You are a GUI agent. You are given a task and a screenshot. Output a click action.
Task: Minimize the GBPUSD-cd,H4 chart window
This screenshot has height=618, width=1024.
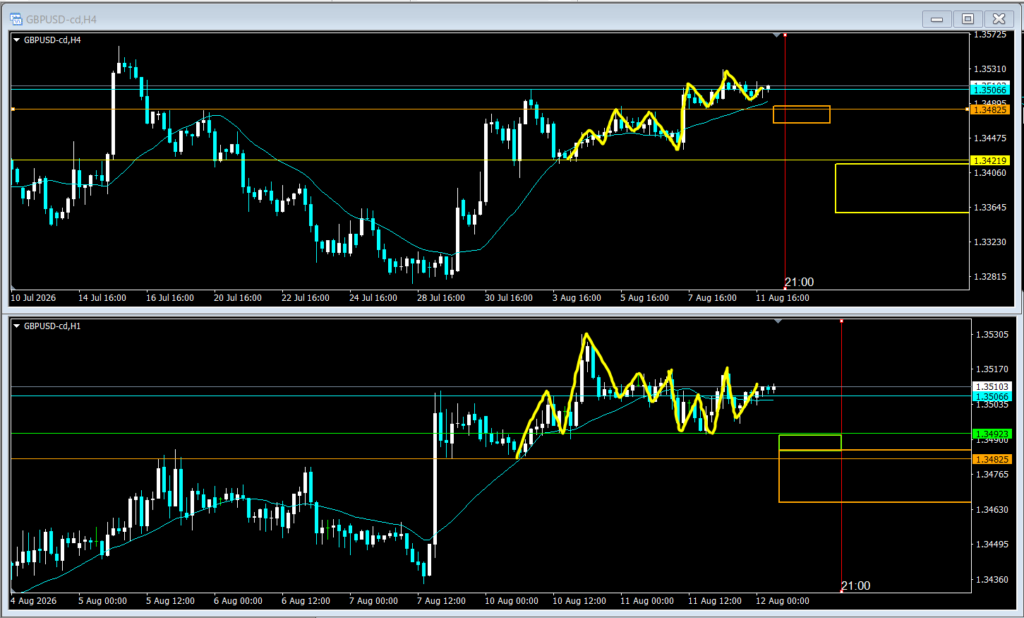[936, 19]
